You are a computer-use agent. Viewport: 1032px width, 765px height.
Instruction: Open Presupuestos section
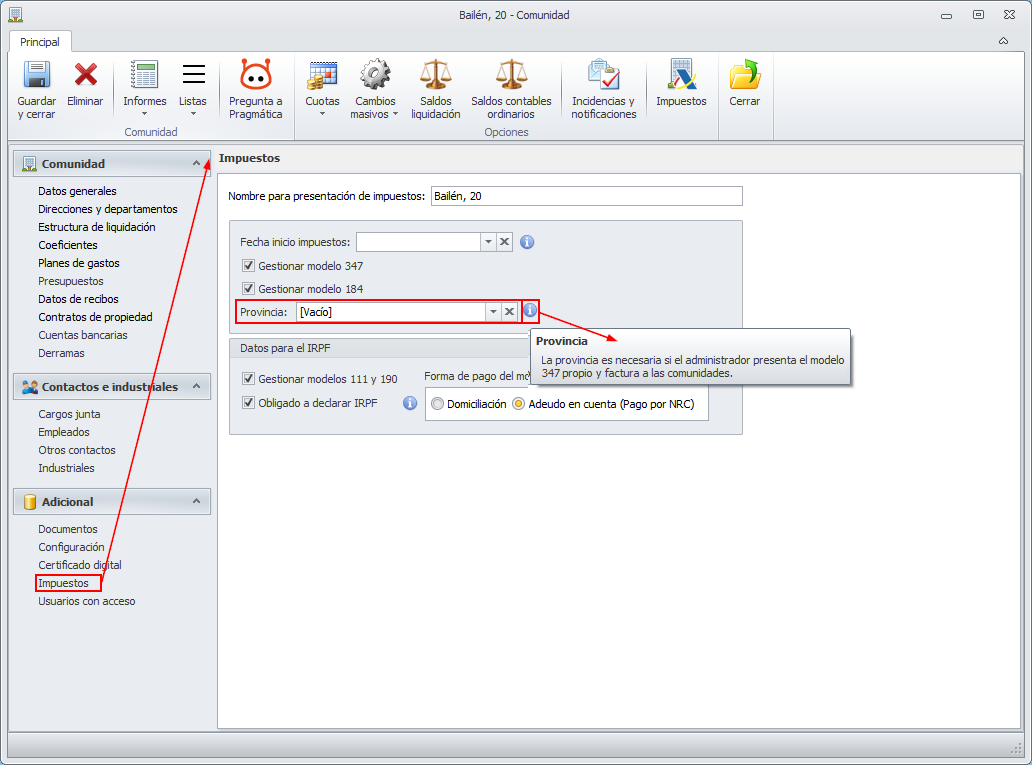point(70,281)
